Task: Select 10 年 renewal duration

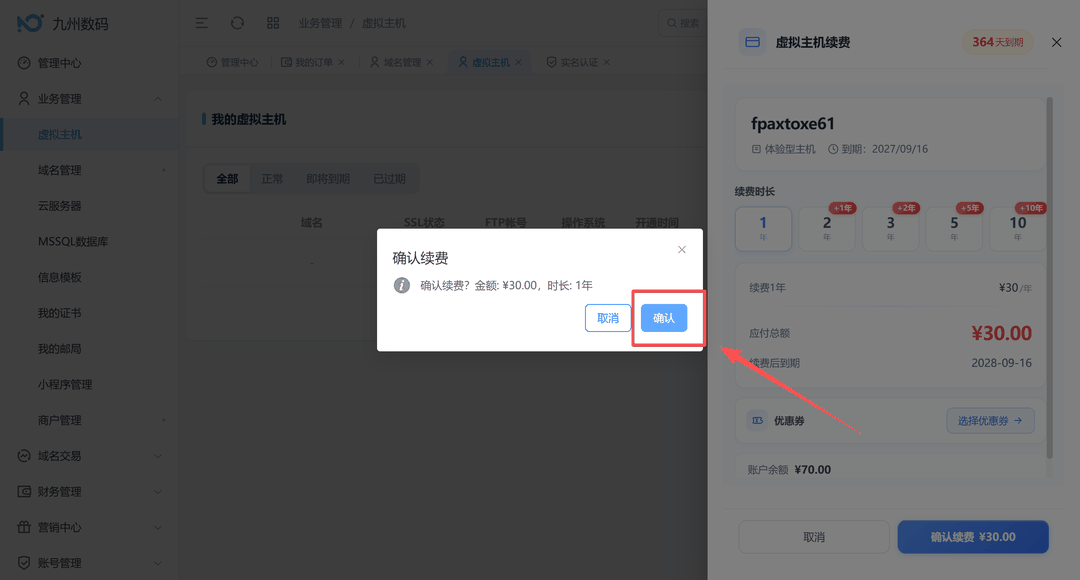Action: 1017,228
